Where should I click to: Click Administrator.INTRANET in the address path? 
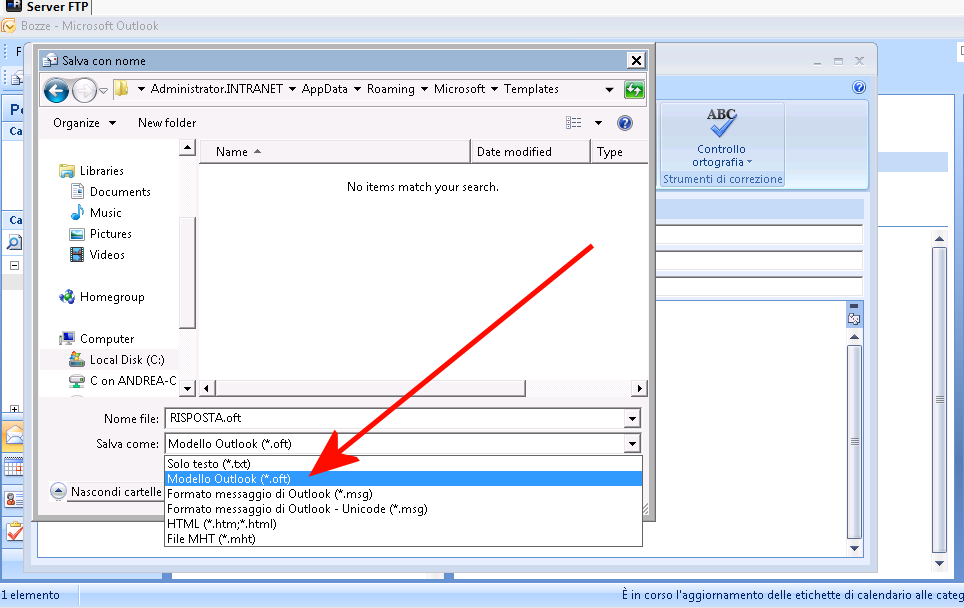pos(216,89)
